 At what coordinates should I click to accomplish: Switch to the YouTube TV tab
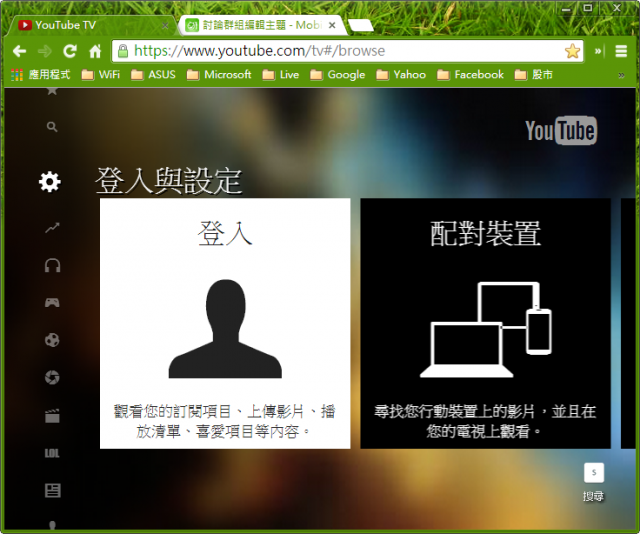[x=90, y=25]
